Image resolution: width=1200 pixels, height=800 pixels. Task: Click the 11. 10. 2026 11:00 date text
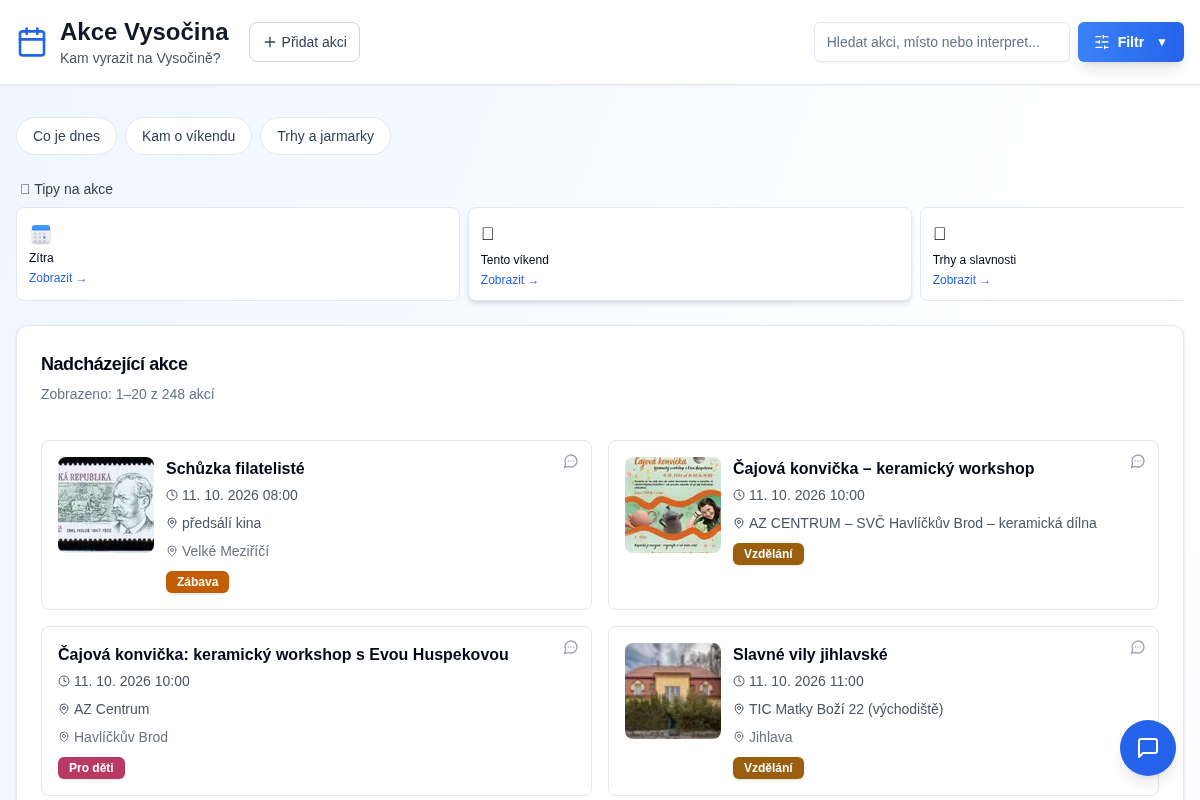coord(806,681)
